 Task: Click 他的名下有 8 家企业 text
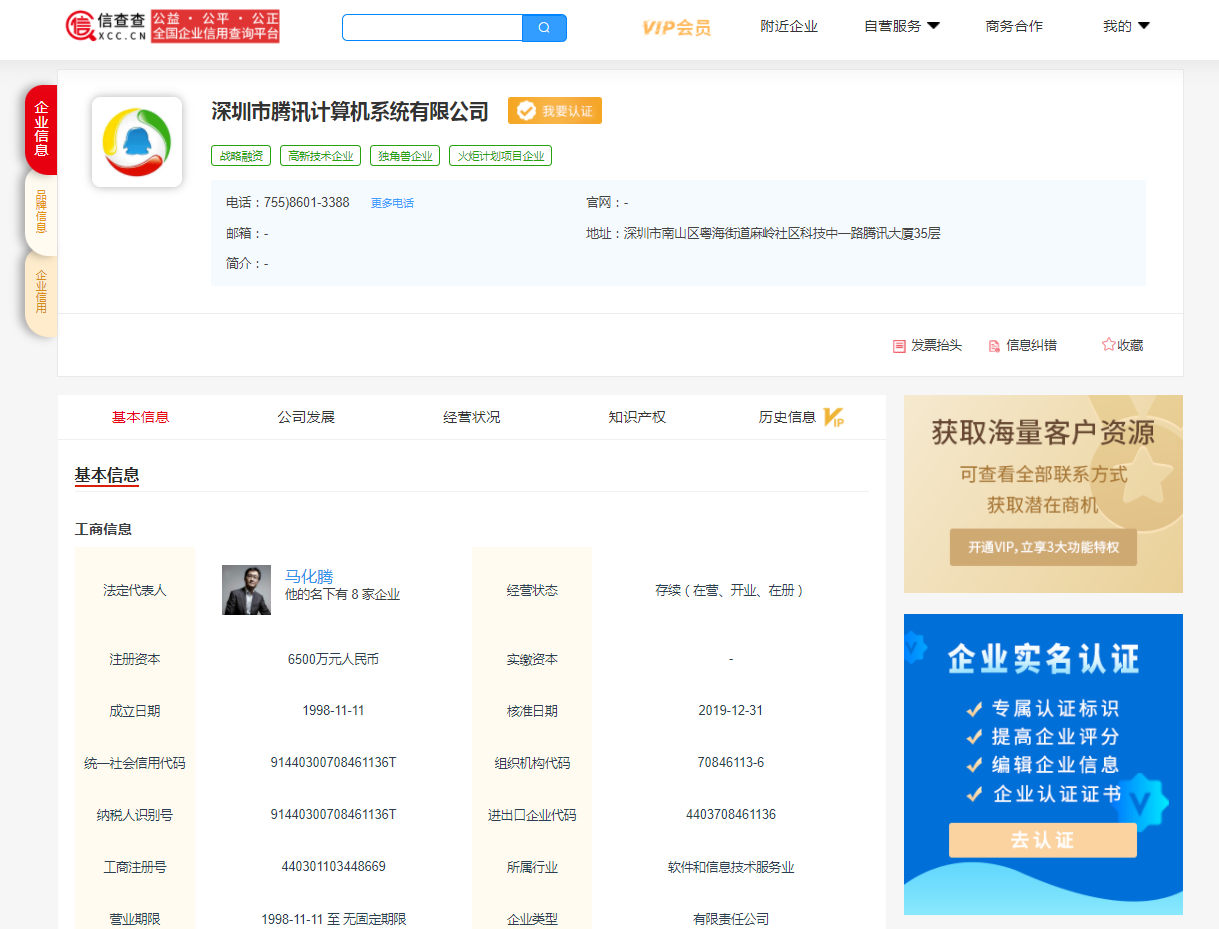pos(342,595)
